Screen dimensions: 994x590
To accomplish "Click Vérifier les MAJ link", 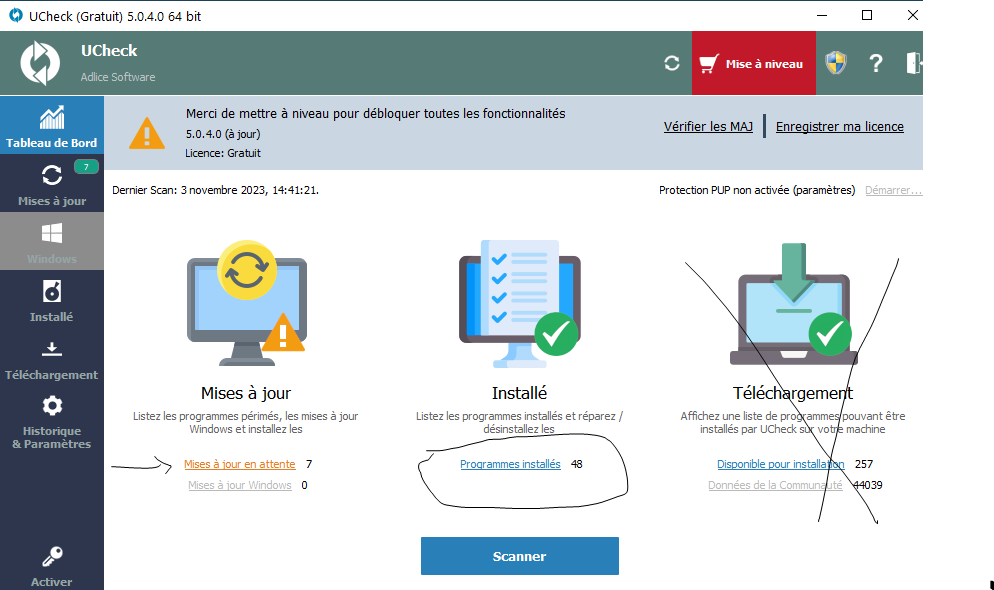I will [708, 126].
